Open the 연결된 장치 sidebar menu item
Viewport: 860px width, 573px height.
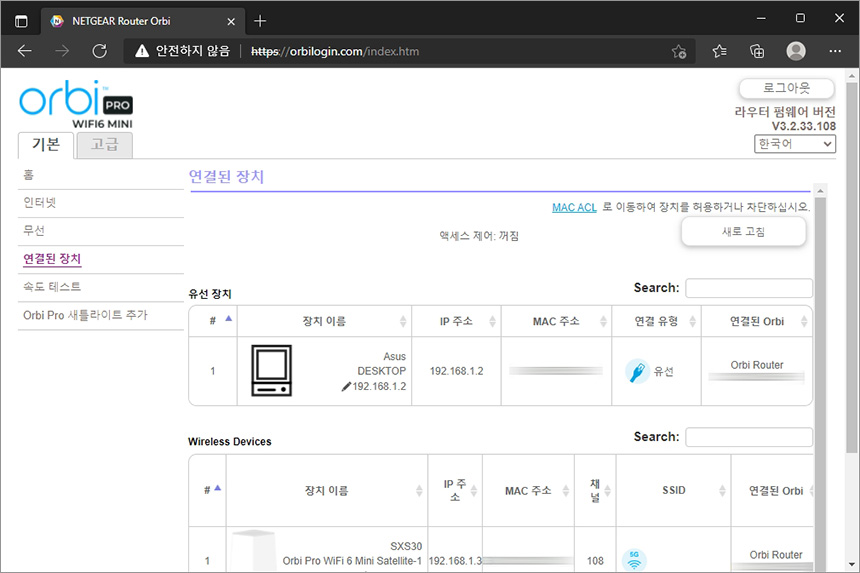[x=52, y=259]
